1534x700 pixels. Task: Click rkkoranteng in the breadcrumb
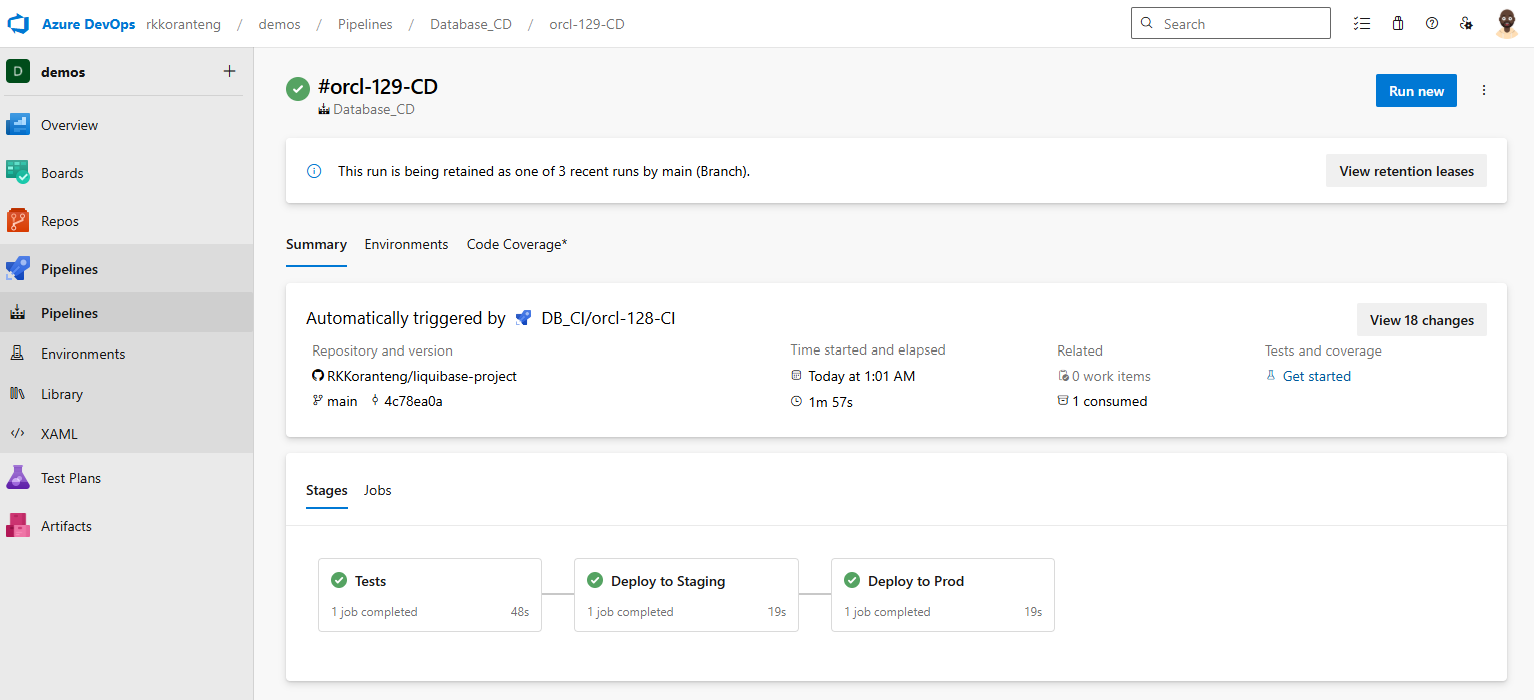tap(184, 24)
